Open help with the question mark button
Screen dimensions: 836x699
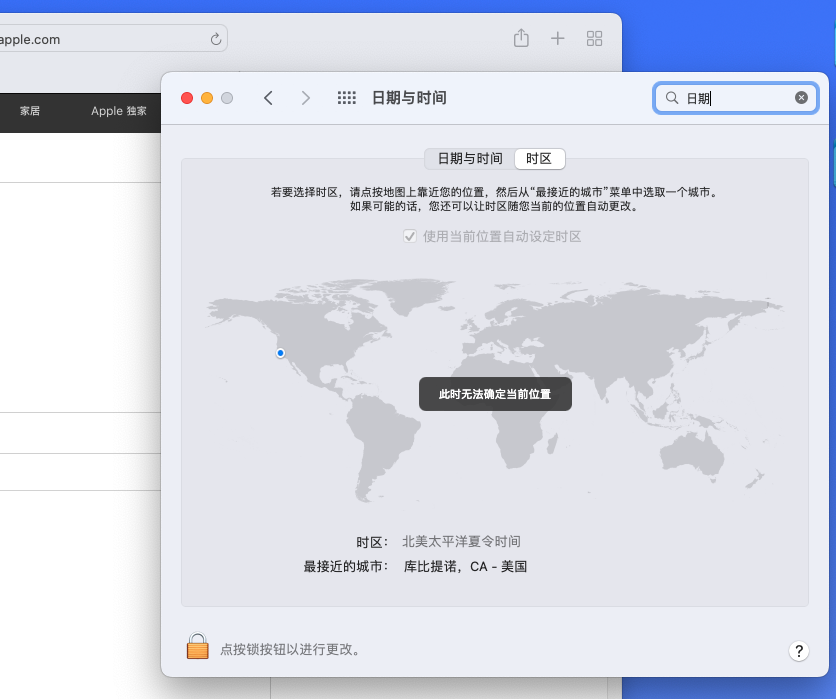coord(798,651)
